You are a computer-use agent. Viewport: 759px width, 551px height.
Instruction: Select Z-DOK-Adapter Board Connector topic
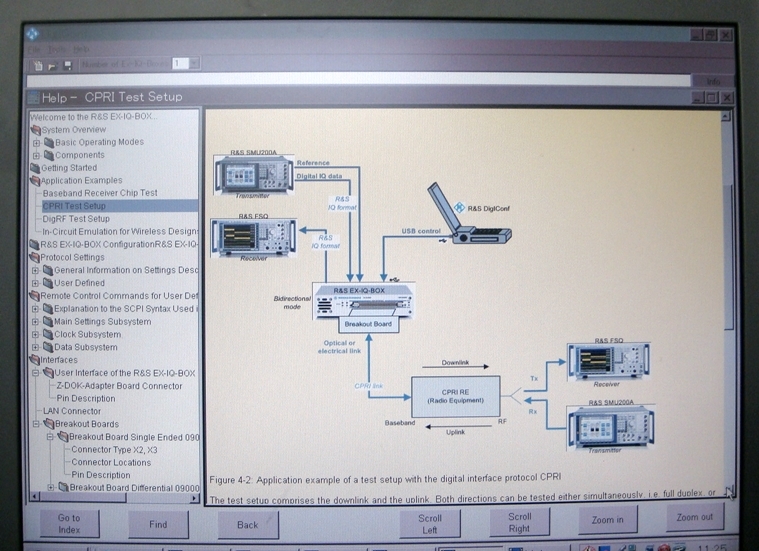tap(120, 386)
